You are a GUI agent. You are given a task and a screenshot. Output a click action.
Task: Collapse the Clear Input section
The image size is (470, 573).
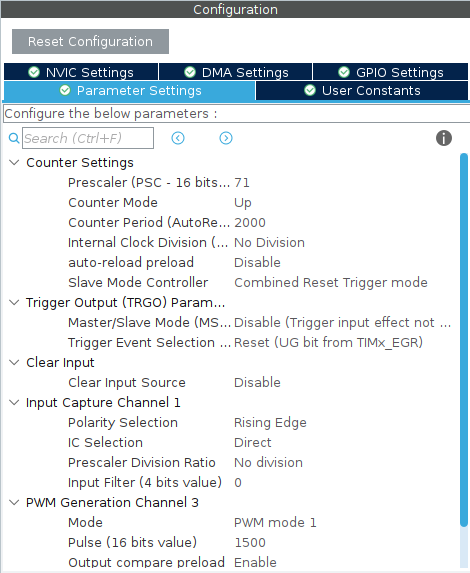(14, 362)
